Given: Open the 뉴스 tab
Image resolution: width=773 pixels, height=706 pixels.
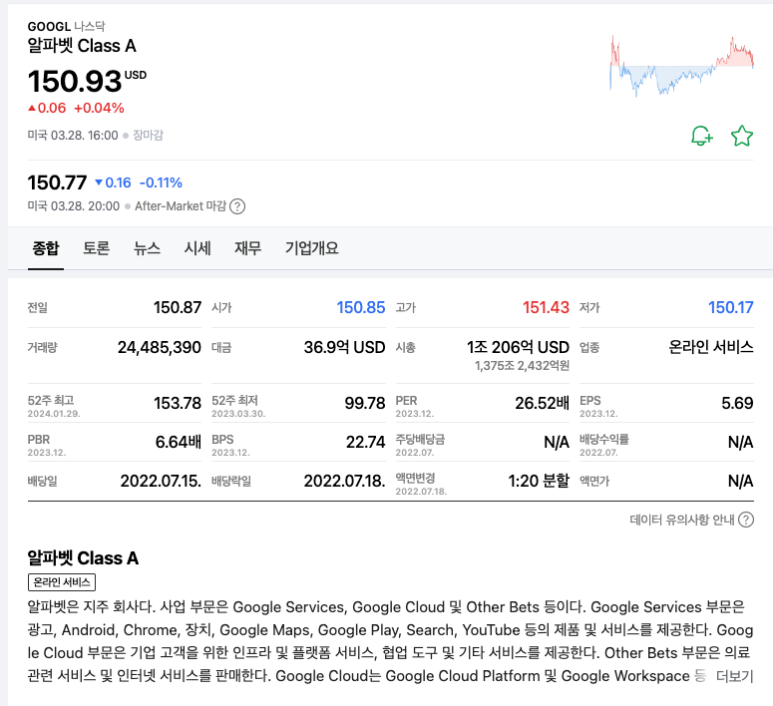Looking at the screenshot, I should click(x=147, y=248).
